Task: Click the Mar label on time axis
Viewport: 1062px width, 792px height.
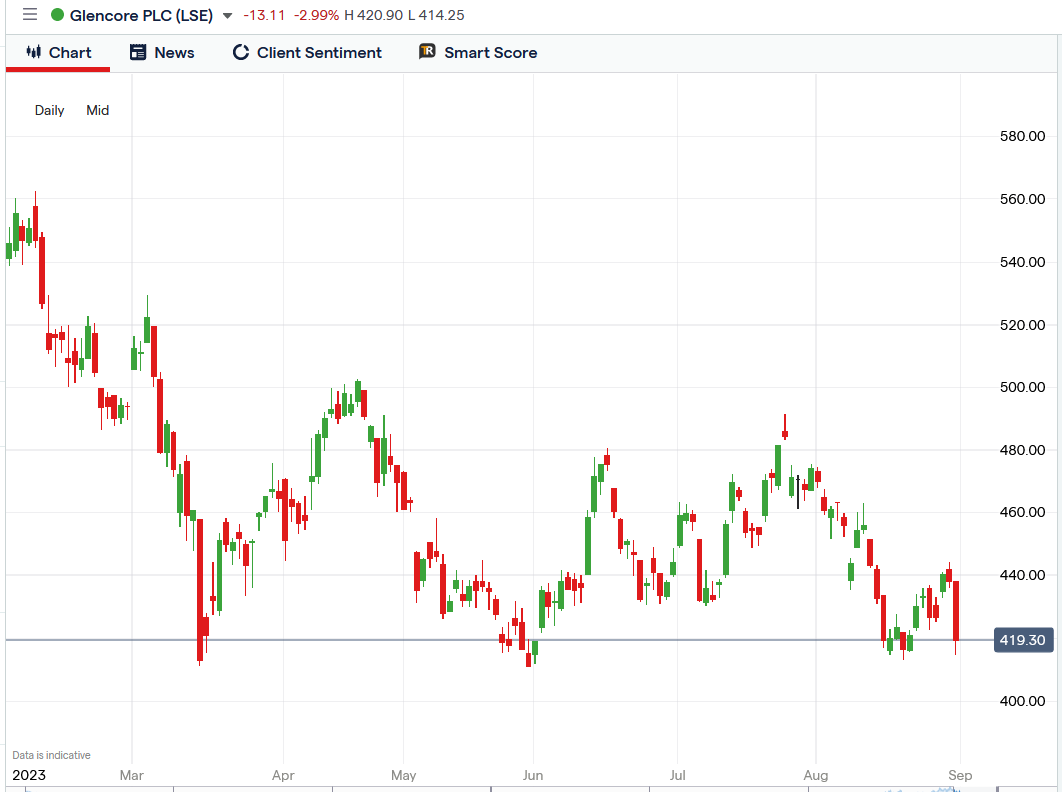Action: coord(131,775)
